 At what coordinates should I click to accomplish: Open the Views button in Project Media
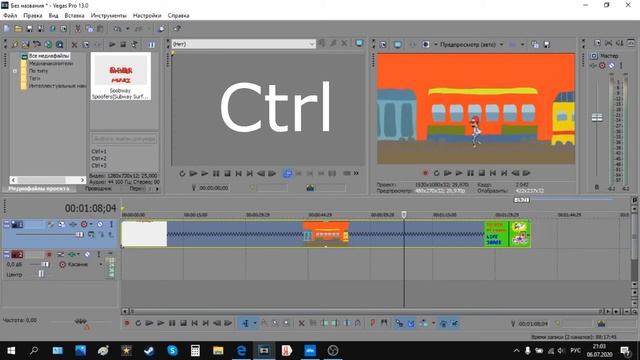[151, 44]
